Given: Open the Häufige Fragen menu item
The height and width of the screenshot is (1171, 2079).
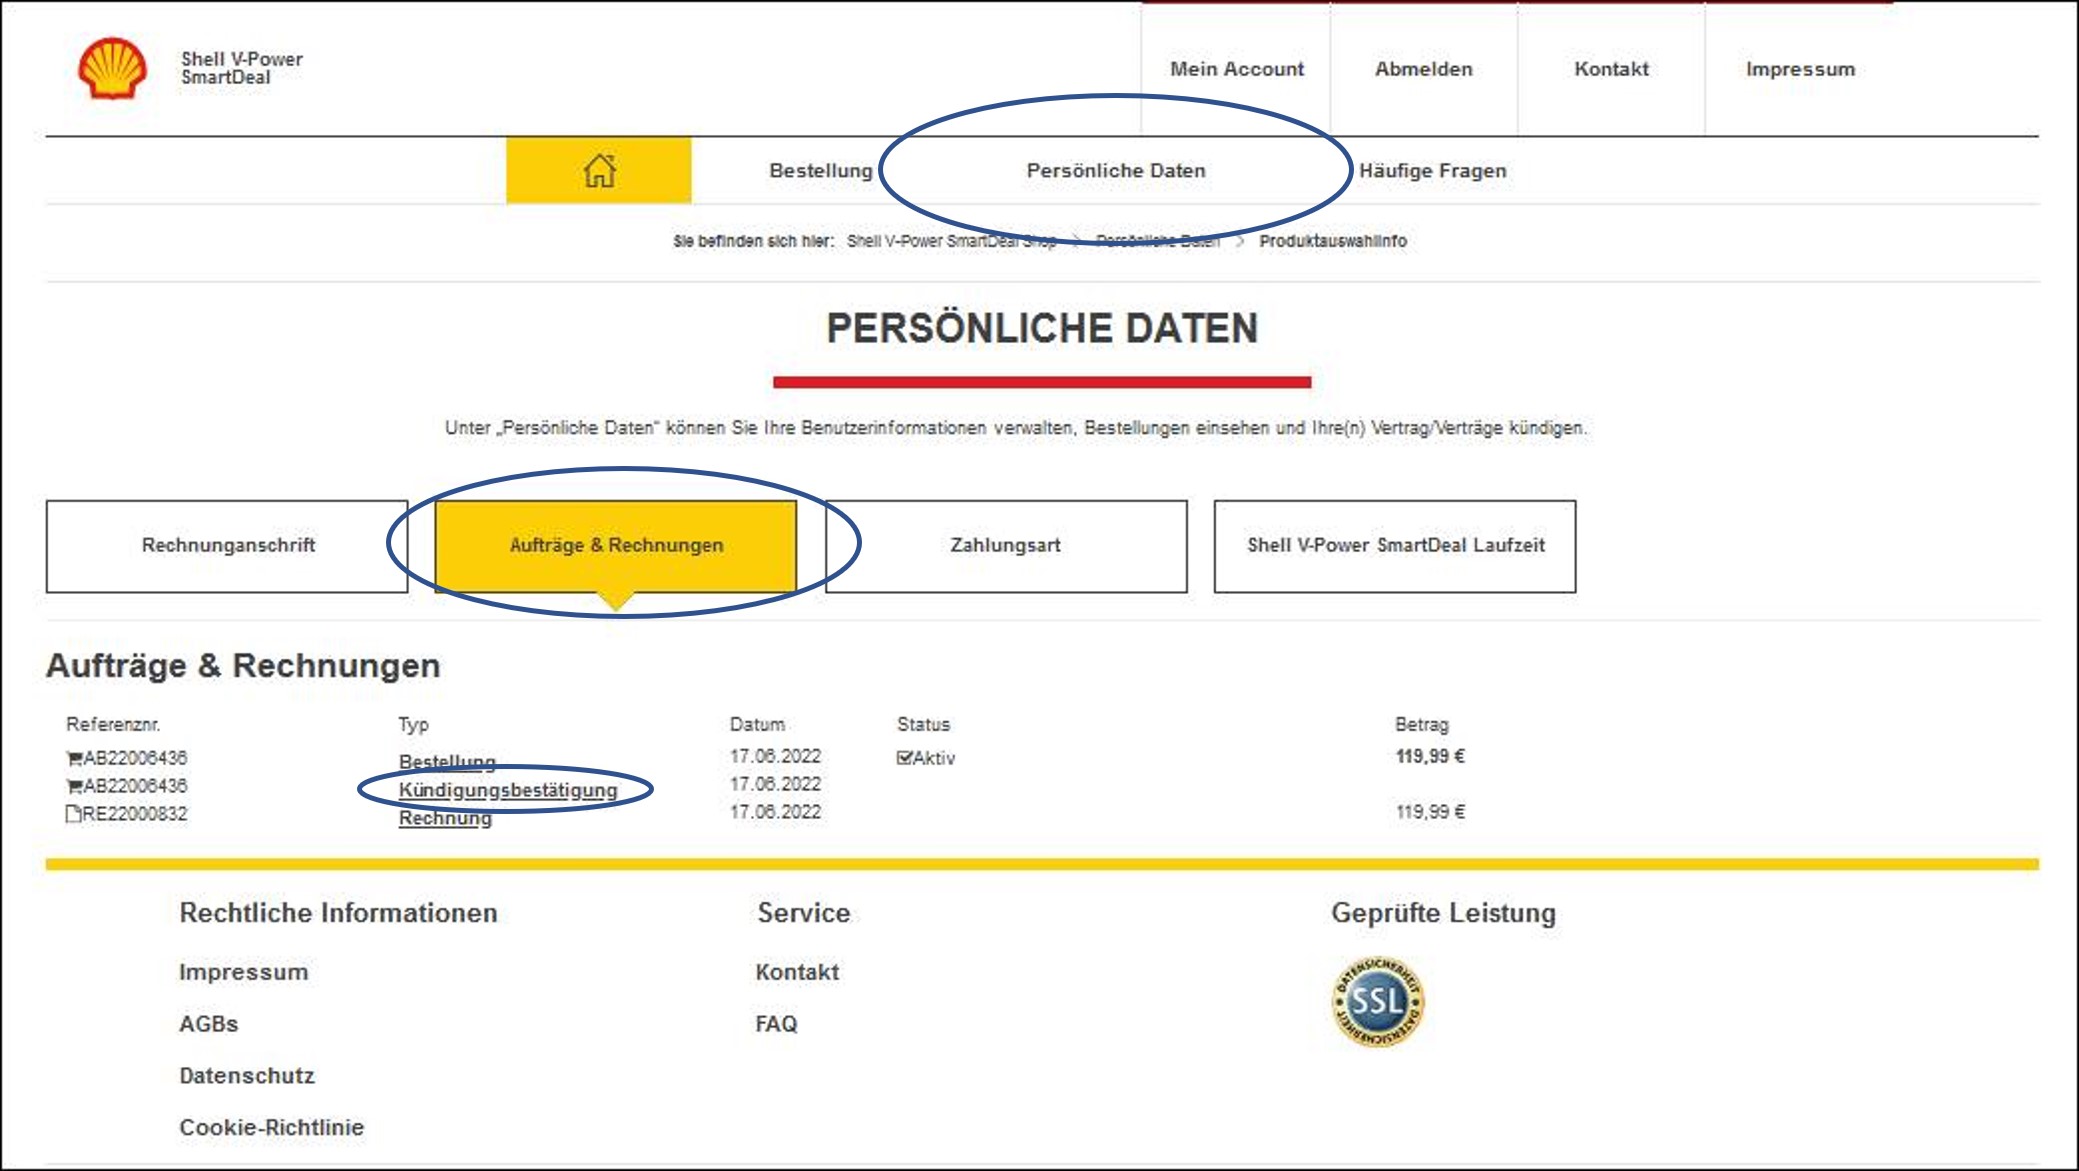Looking at the screenshot, I should 1432,171.
